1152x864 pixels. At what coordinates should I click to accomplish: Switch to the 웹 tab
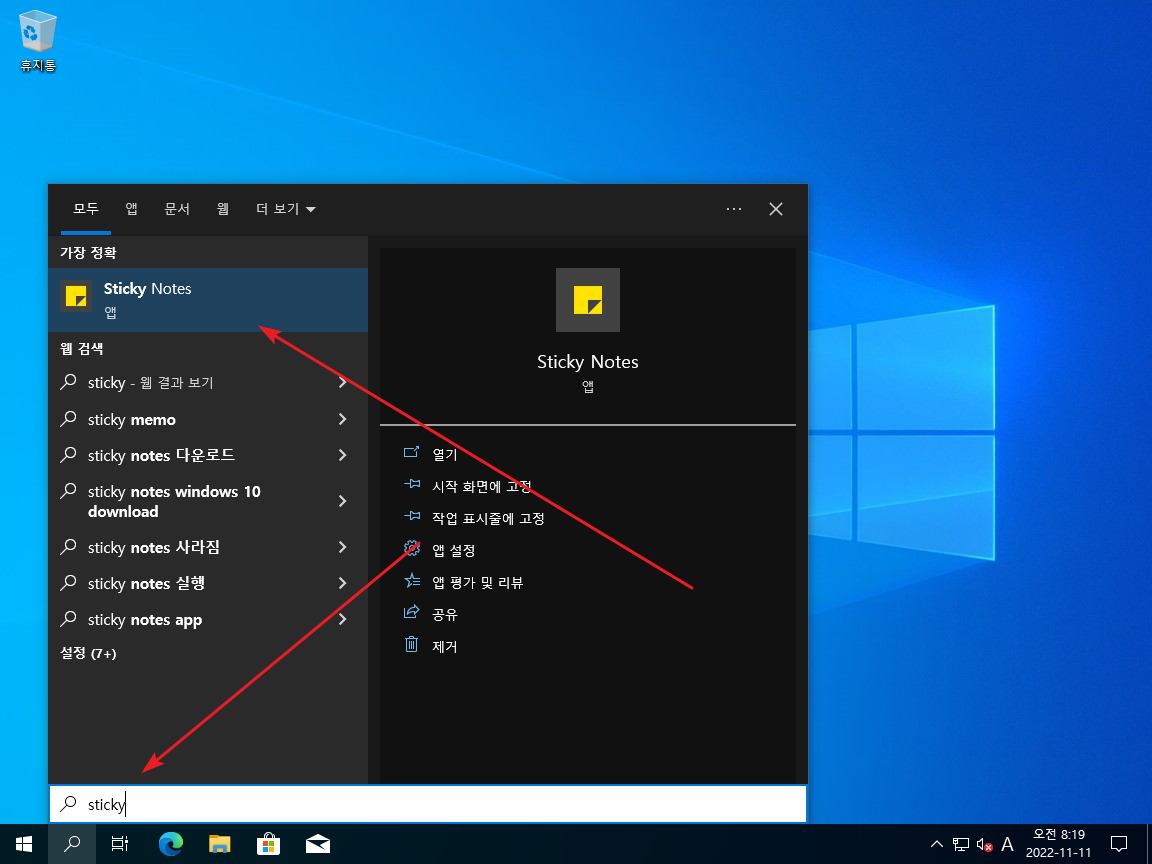coord(223,209)
